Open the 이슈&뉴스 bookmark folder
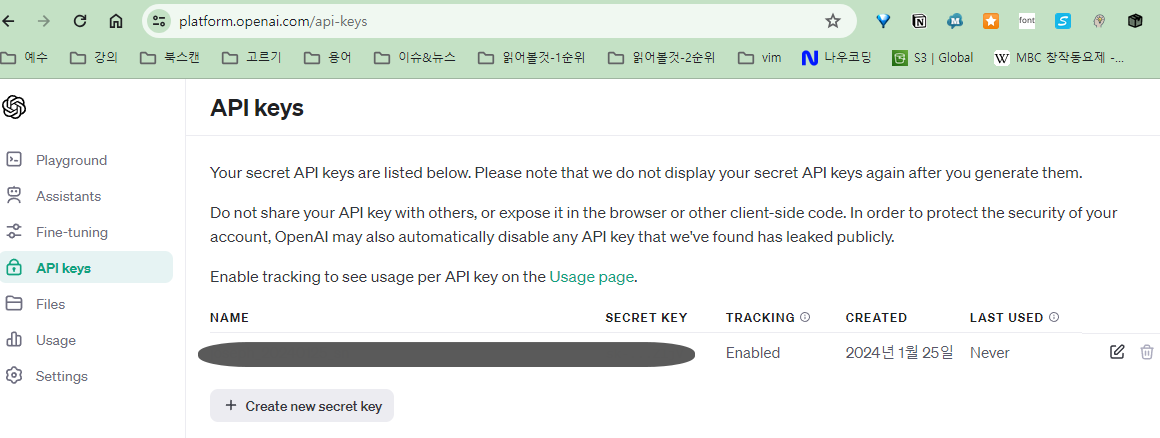The image size is (1160, 438). coord(414,58)
